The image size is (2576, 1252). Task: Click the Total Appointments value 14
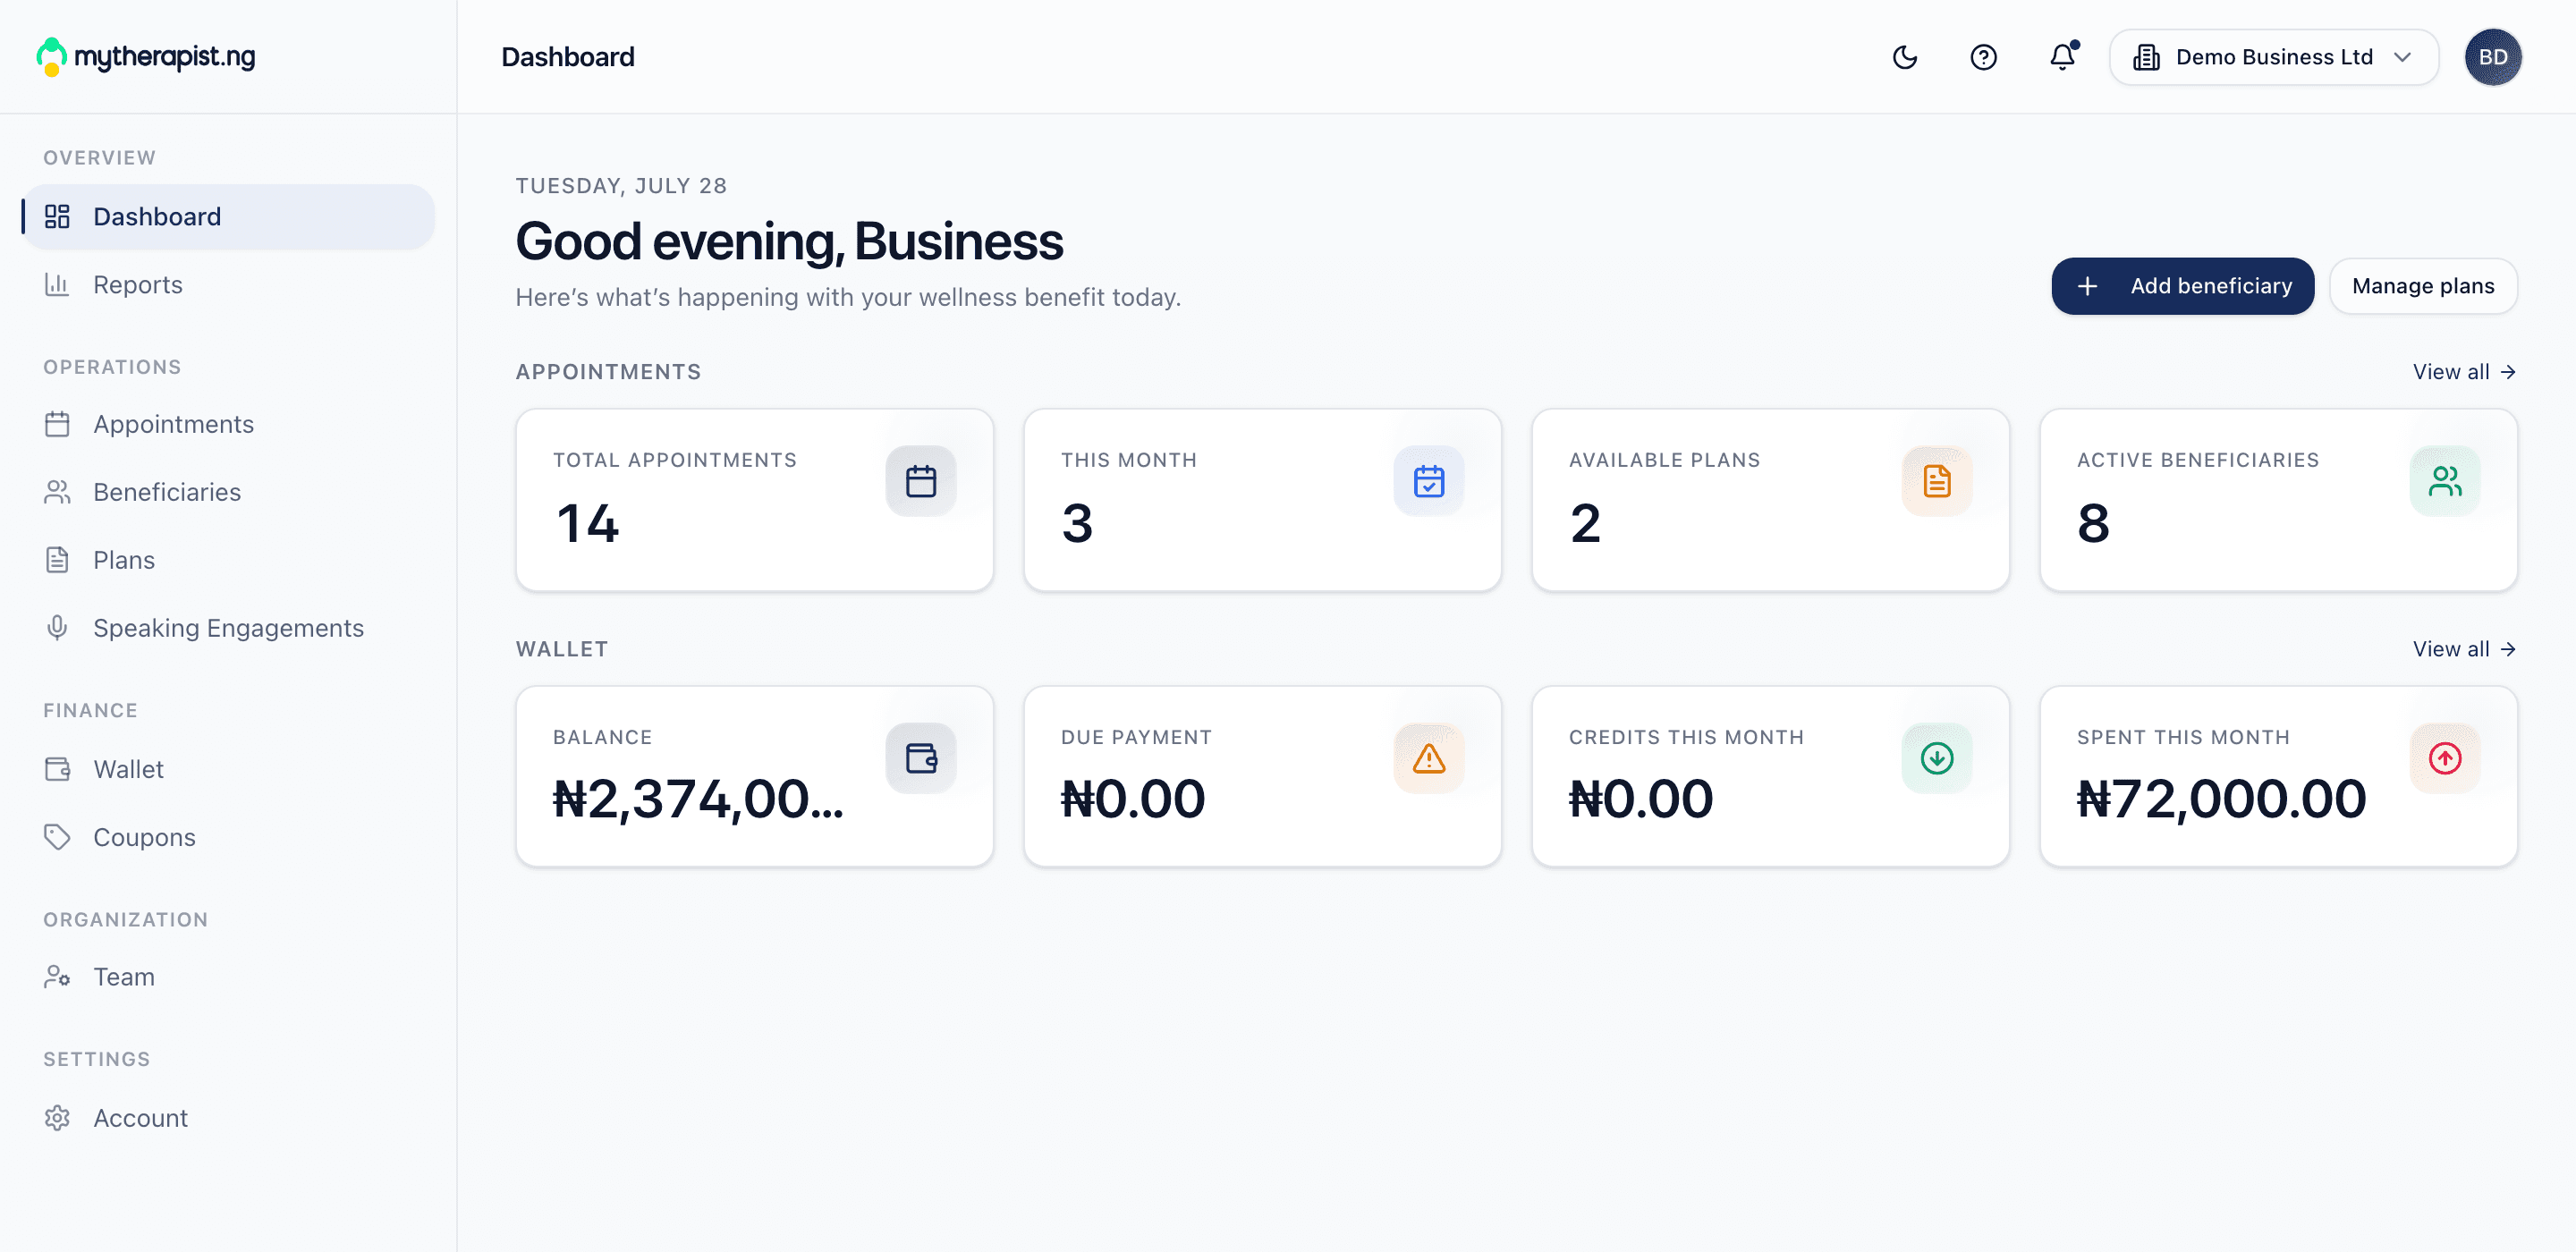pos(587,523)
